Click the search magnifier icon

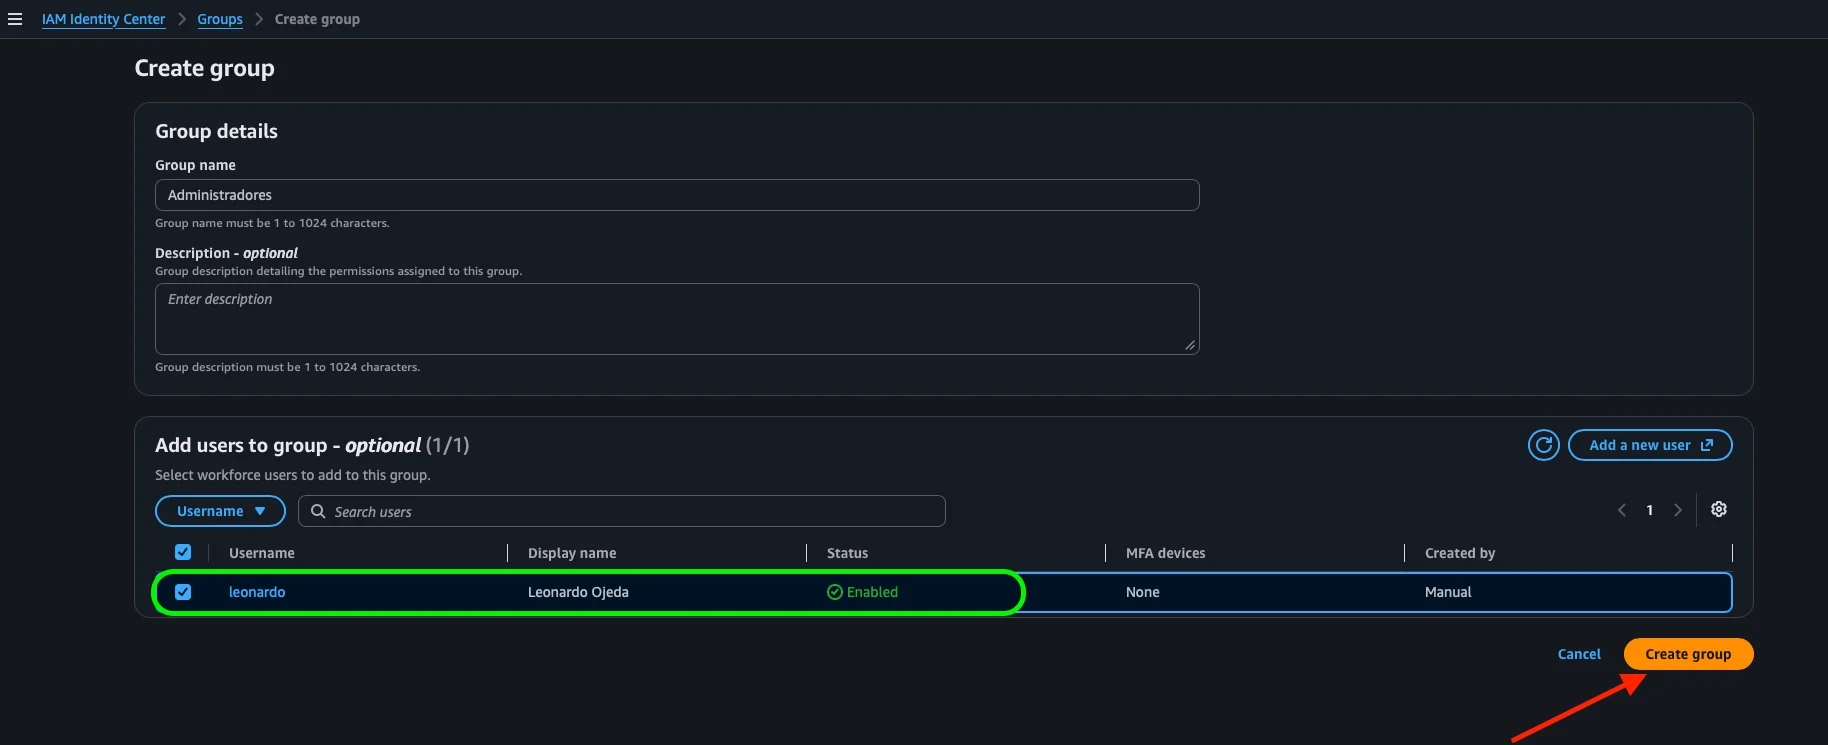[x=318, y=511]
